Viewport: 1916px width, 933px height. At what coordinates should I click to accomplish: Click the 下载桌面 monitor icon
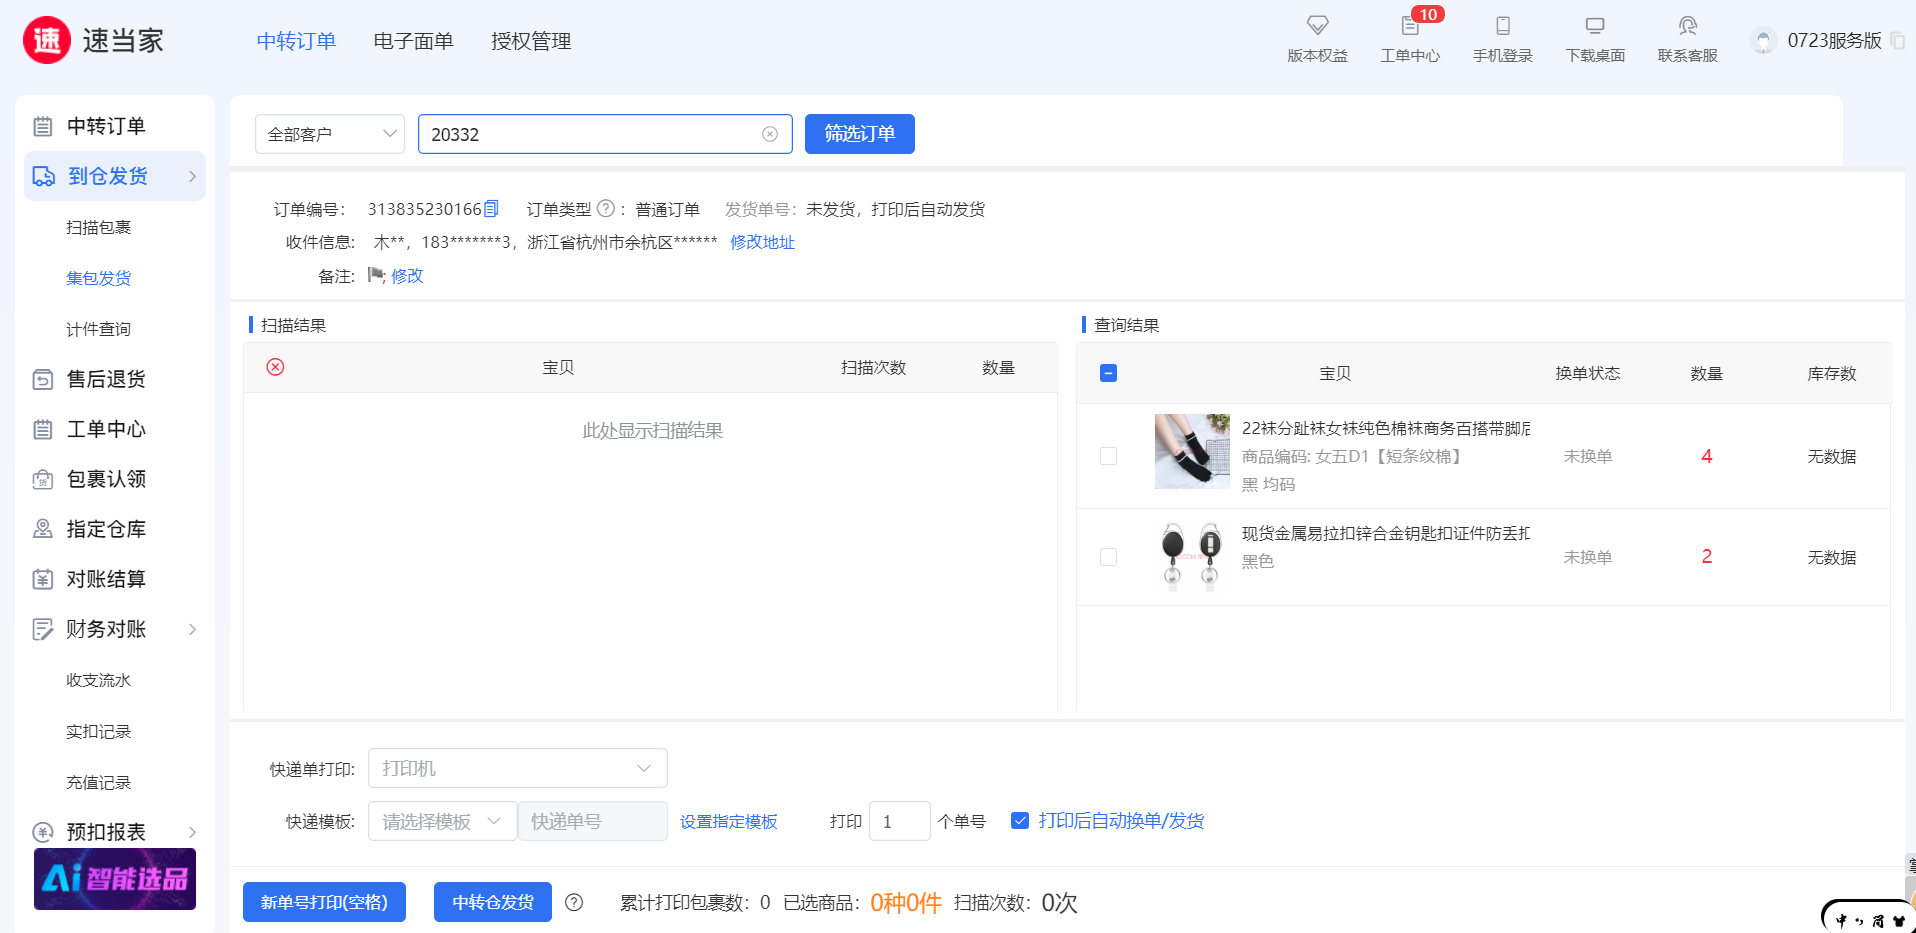(x=1595, y=26)
